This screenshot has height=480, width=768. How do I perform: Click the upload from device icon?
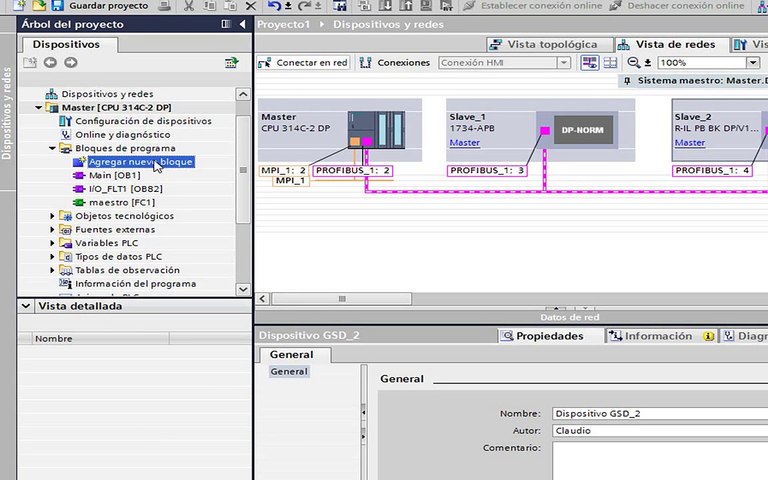(x=406, y=6)
